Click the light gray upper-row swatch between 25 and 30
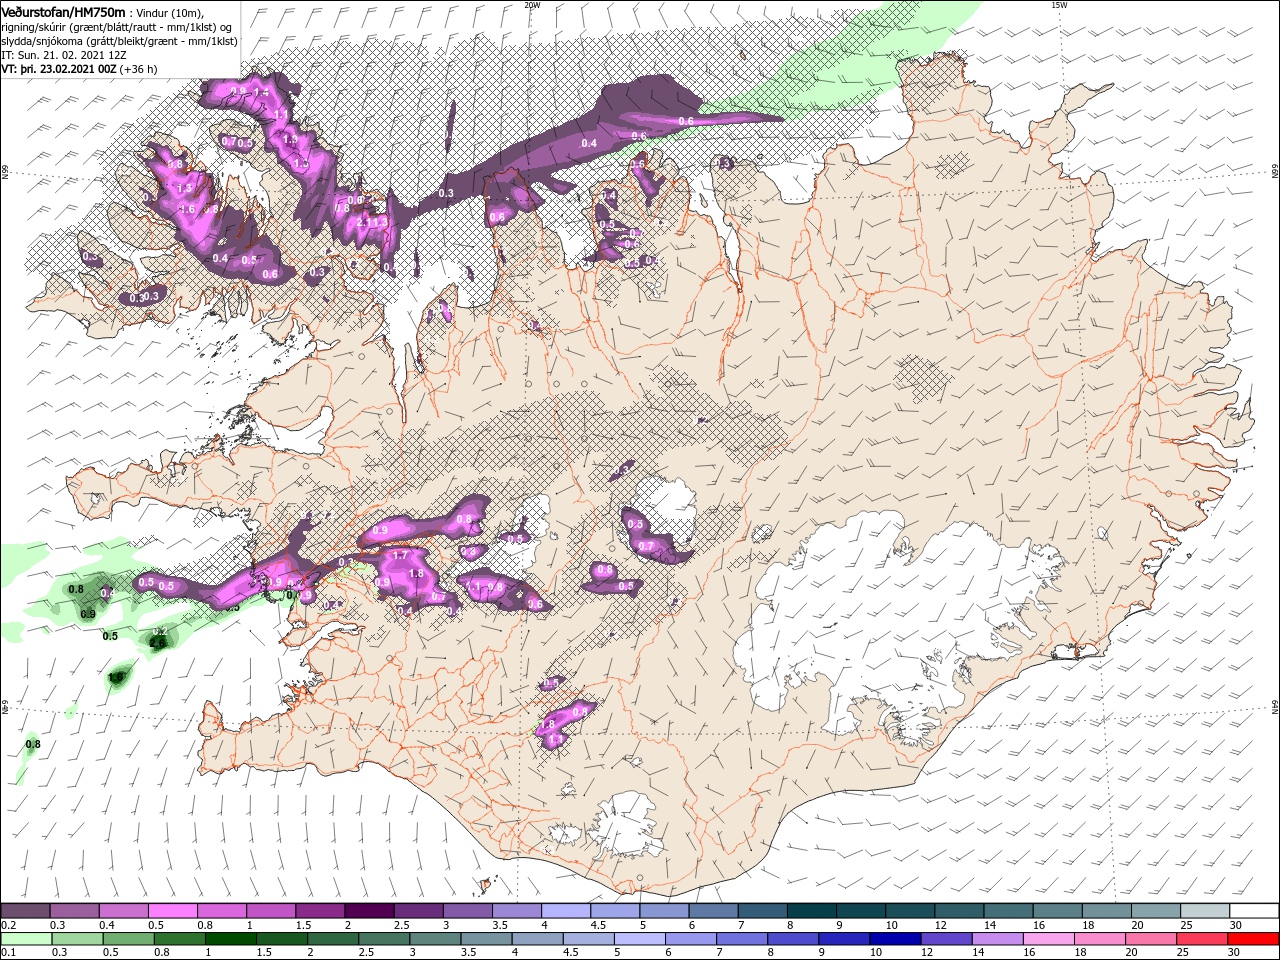This screenshot has width=1280, height=960. click(x=1204, y=911)
